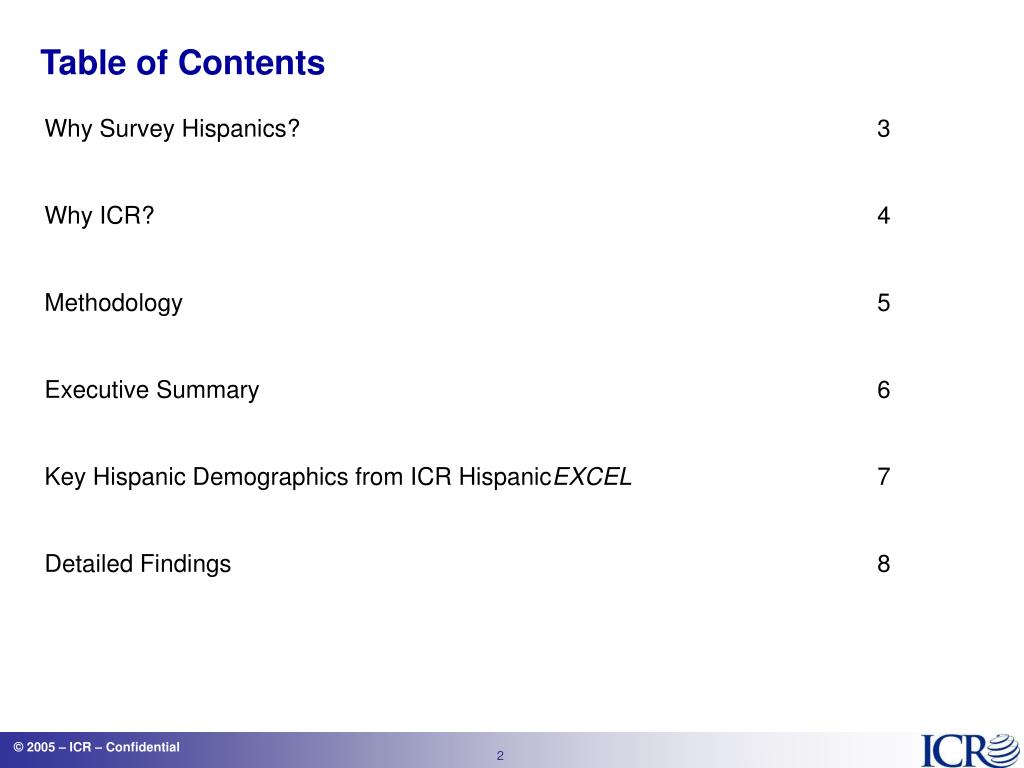The image size is (1024, 768).
Task: Select the 'Why ICR?' contents entry
Action: click(99, 216)
